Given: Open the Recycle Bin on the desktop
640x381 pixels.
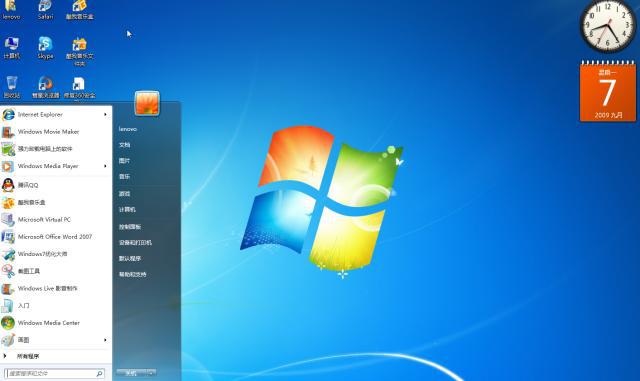Looking at the screenshot, I should [x=11, y=87].
